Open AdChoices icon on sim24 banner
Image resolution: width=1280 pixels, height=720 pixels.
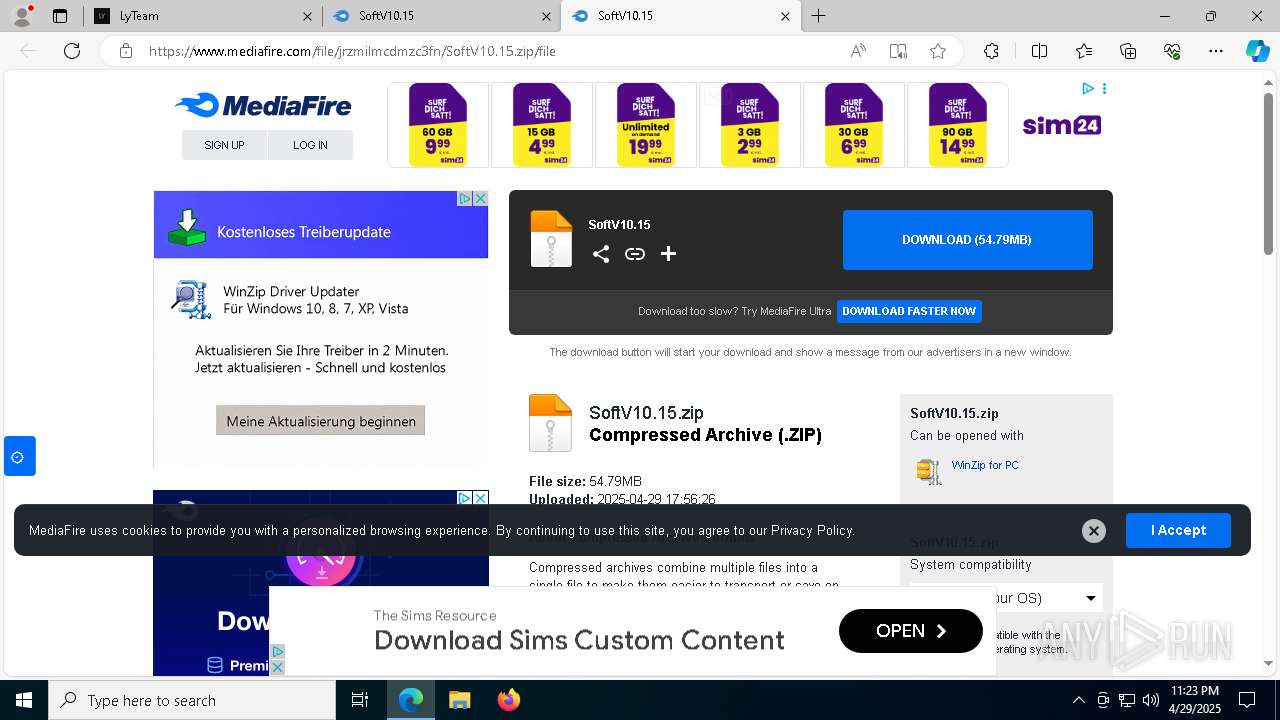coord(1088,89)
